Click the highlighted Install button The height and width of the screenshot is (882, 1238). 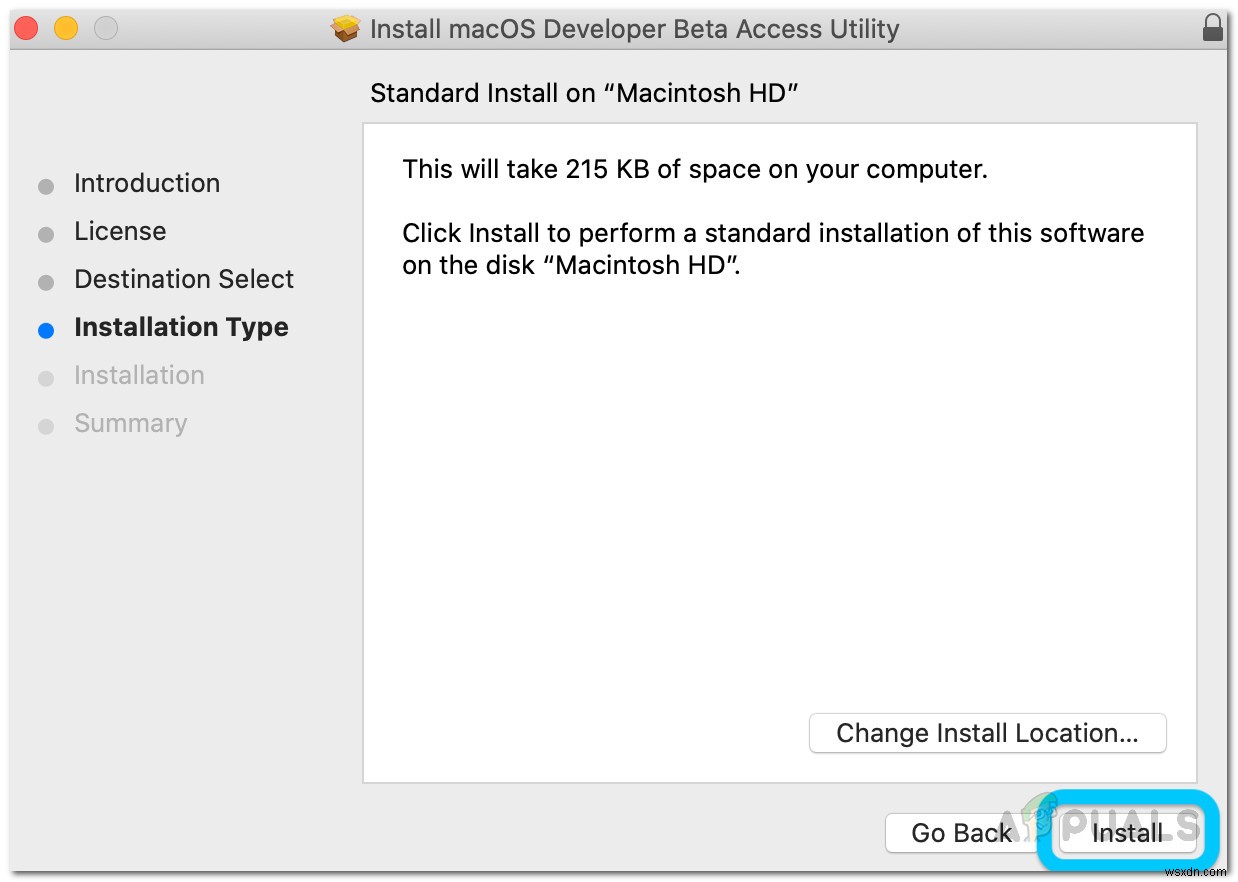pos(1127,832)
